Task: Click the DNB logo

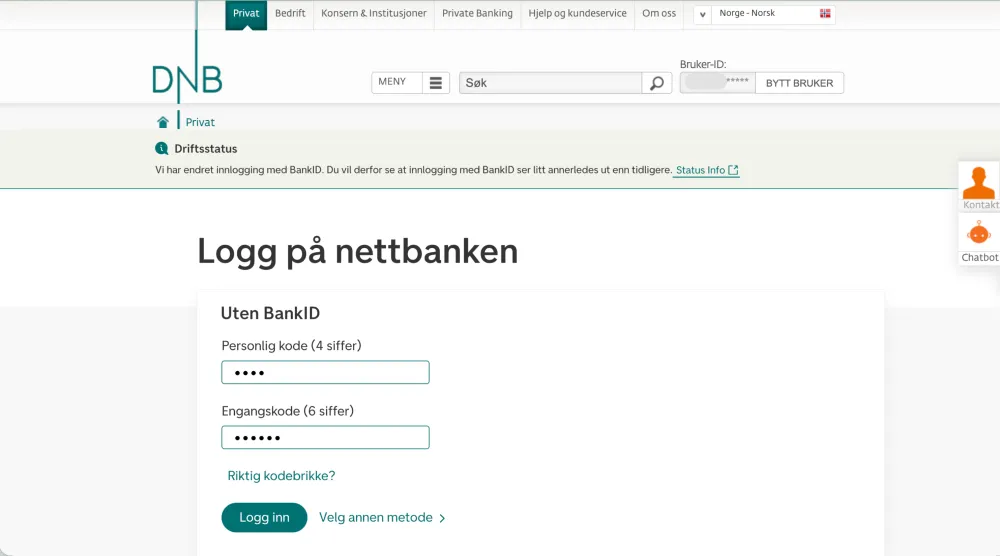Action: (187, 79)
